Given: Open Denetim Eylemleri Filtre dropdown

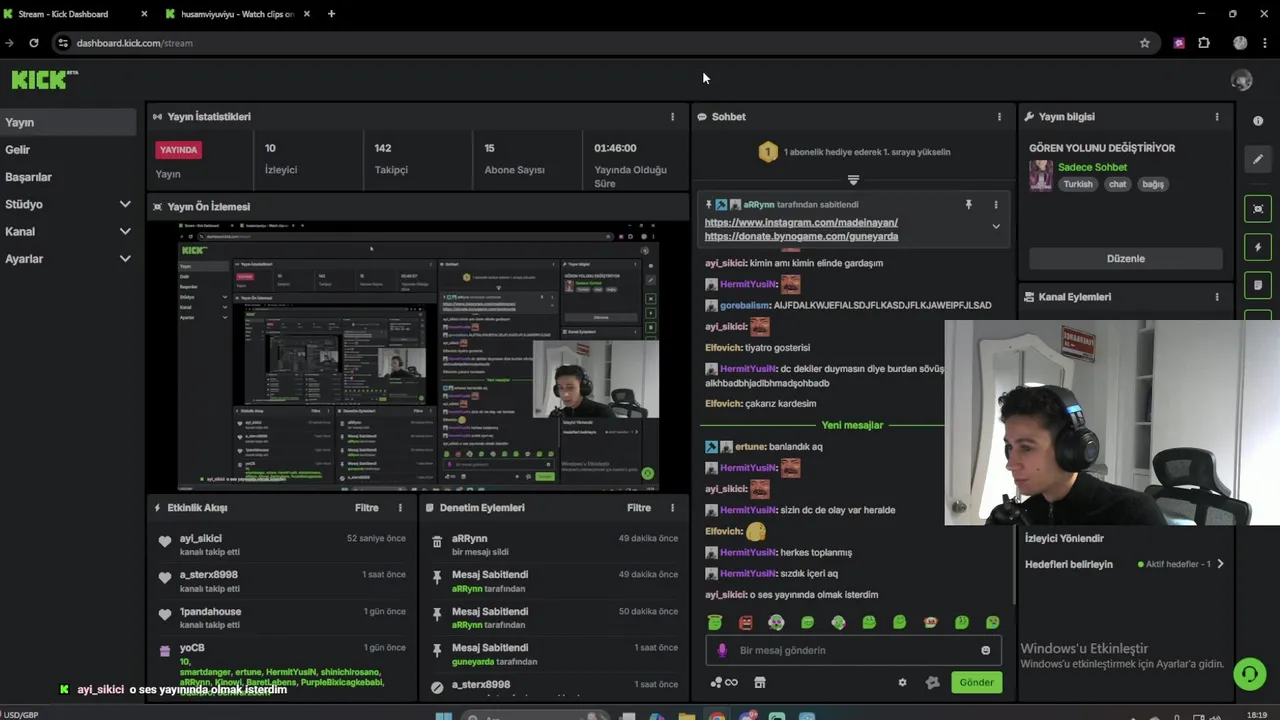Looking at the screenshot, I should pyautogui.click(x=639, y=508).
